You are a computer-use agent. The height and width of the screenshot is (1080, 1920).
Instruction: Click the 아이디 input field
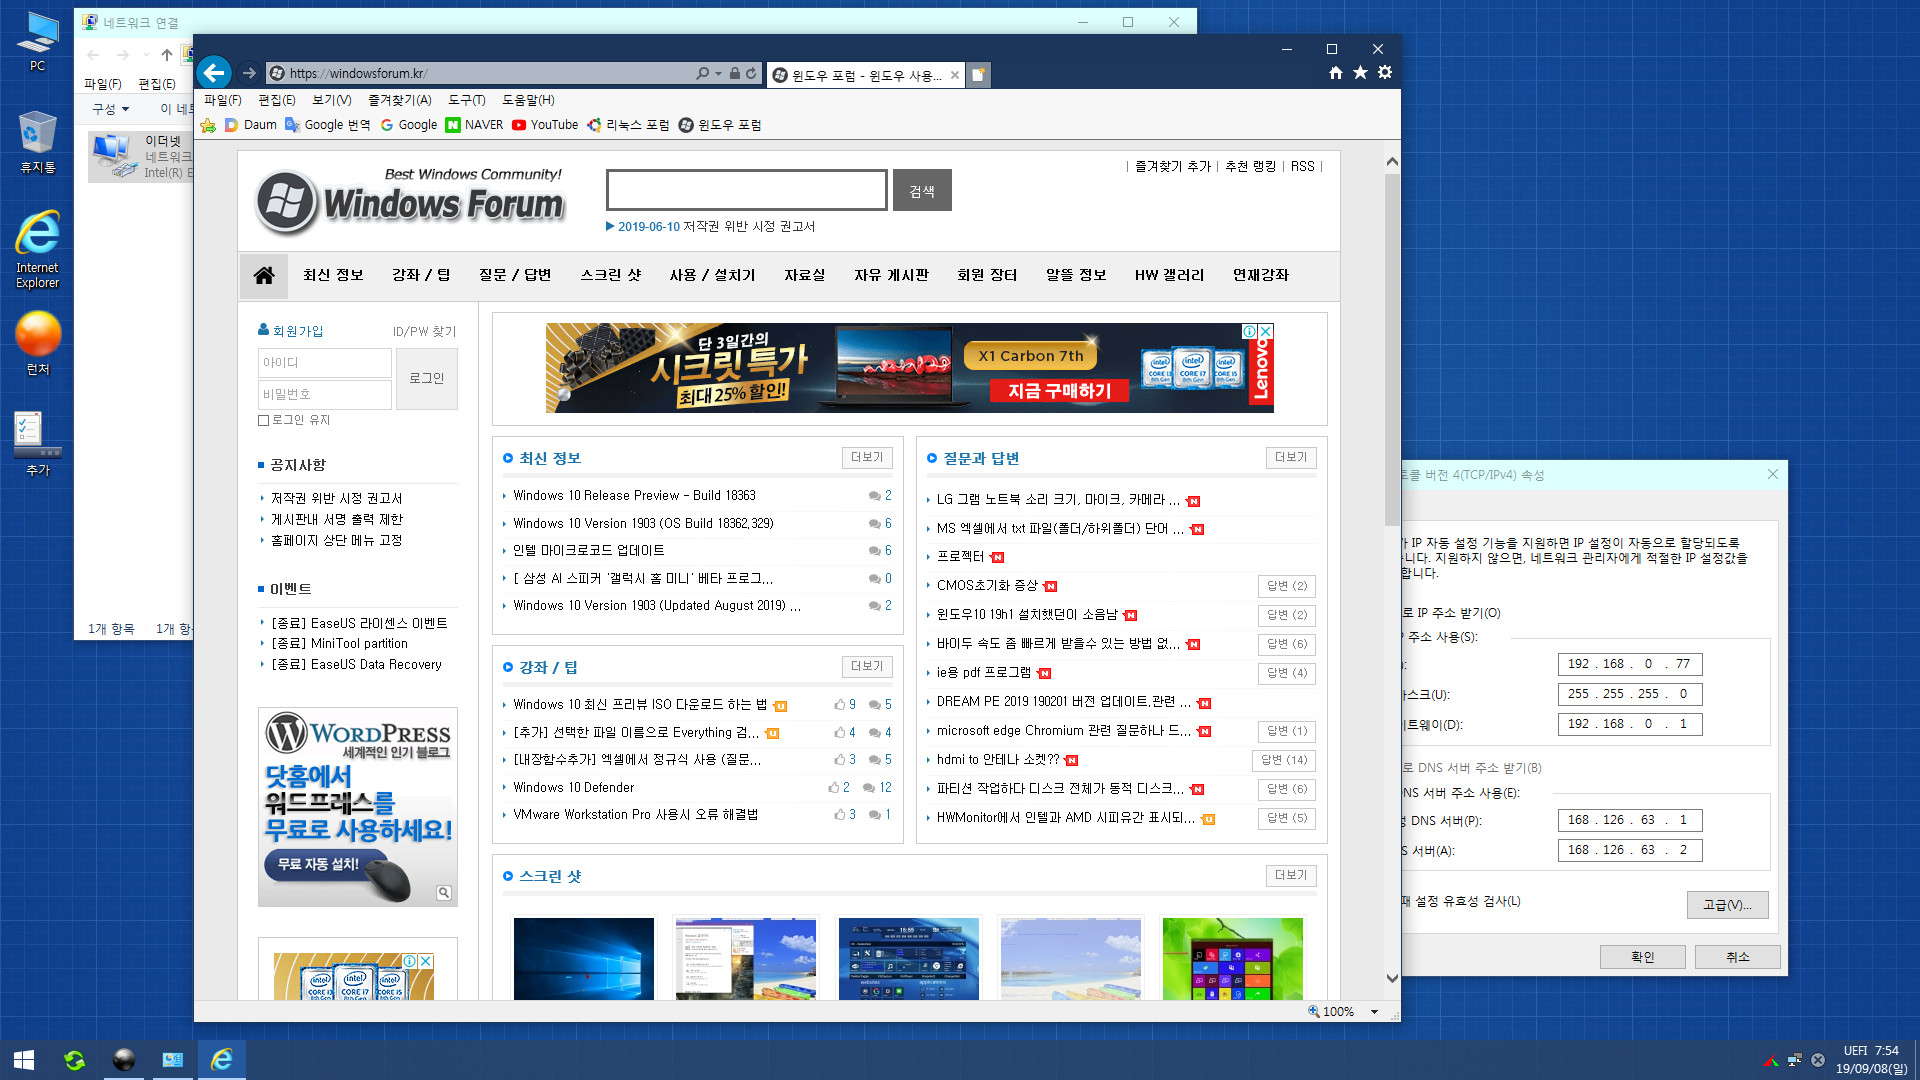(x=325, y=363)
